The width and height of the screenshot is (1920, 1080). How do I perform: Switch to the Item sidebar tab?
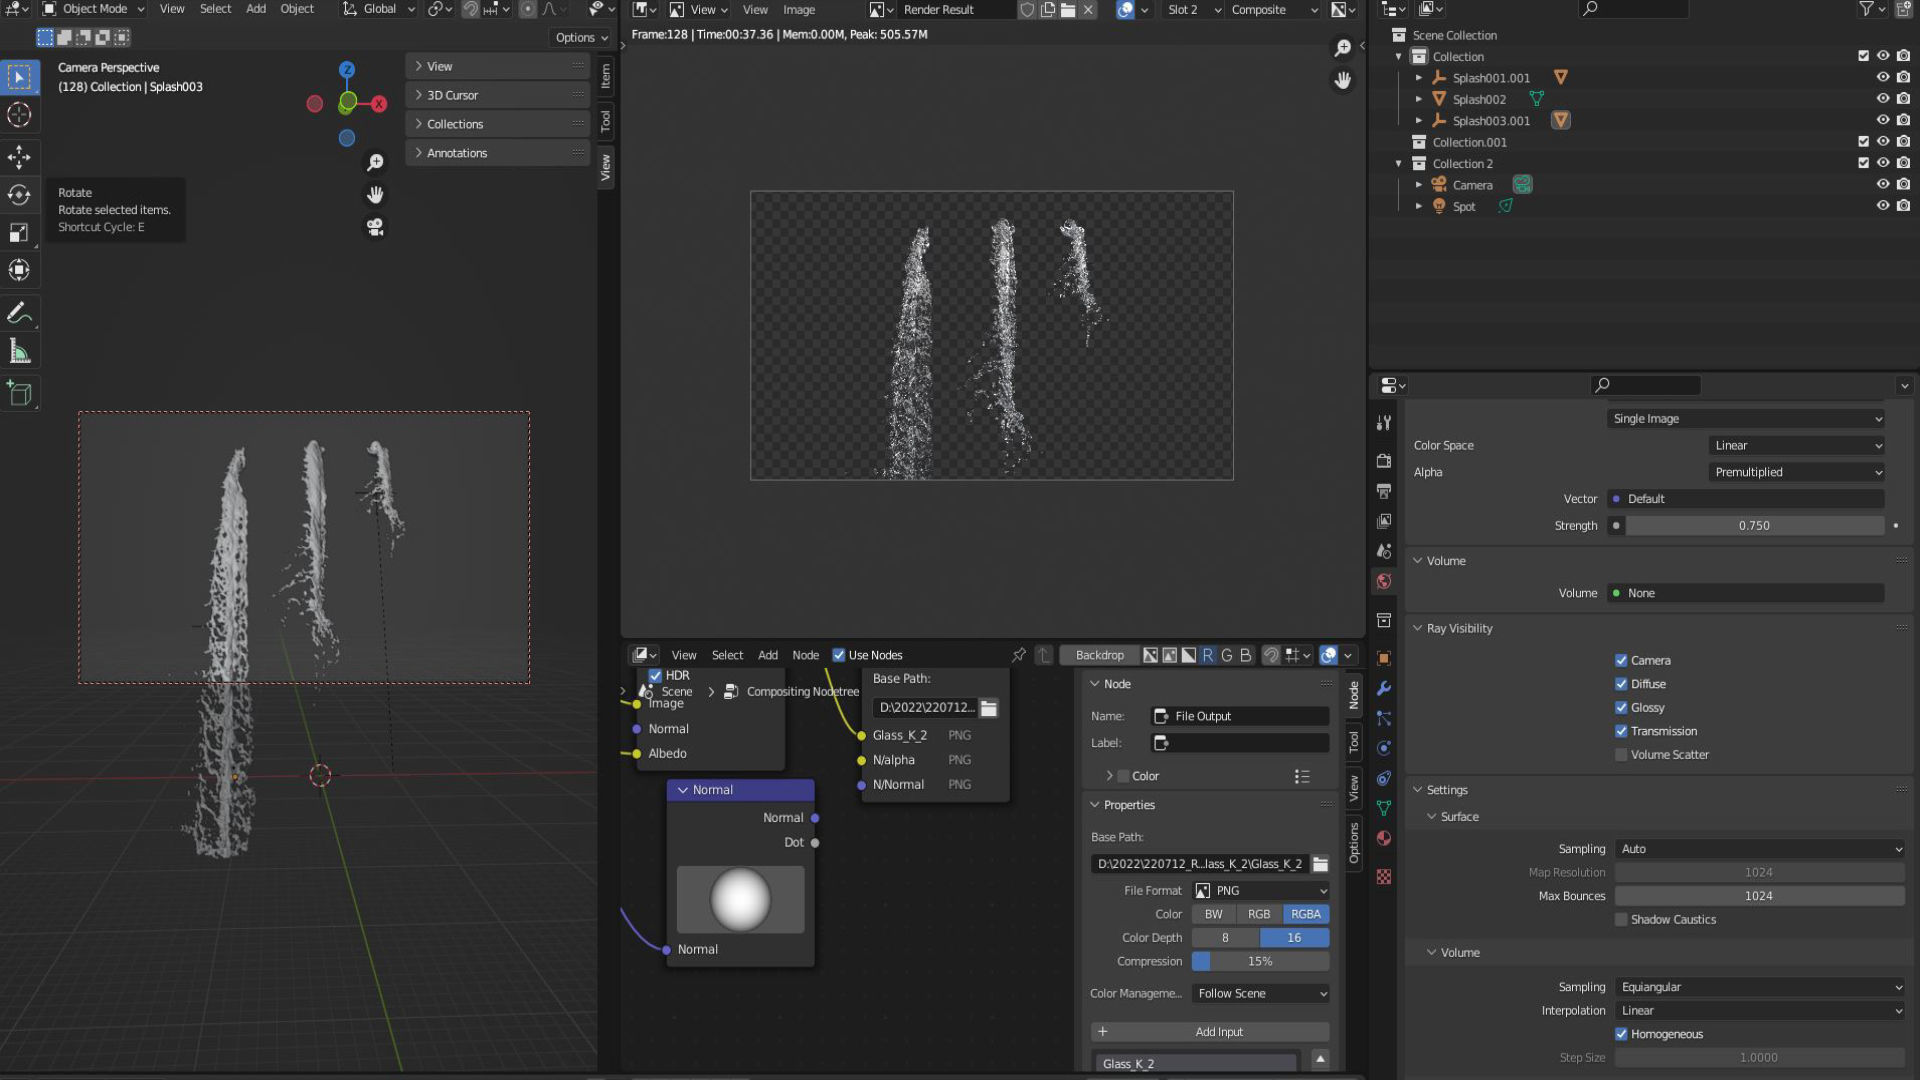pyautogui.click(x=605, y=77)
